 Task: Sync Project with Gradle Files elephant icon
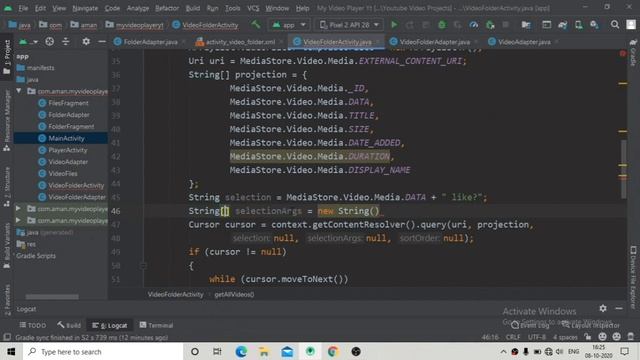coord(562,25)
